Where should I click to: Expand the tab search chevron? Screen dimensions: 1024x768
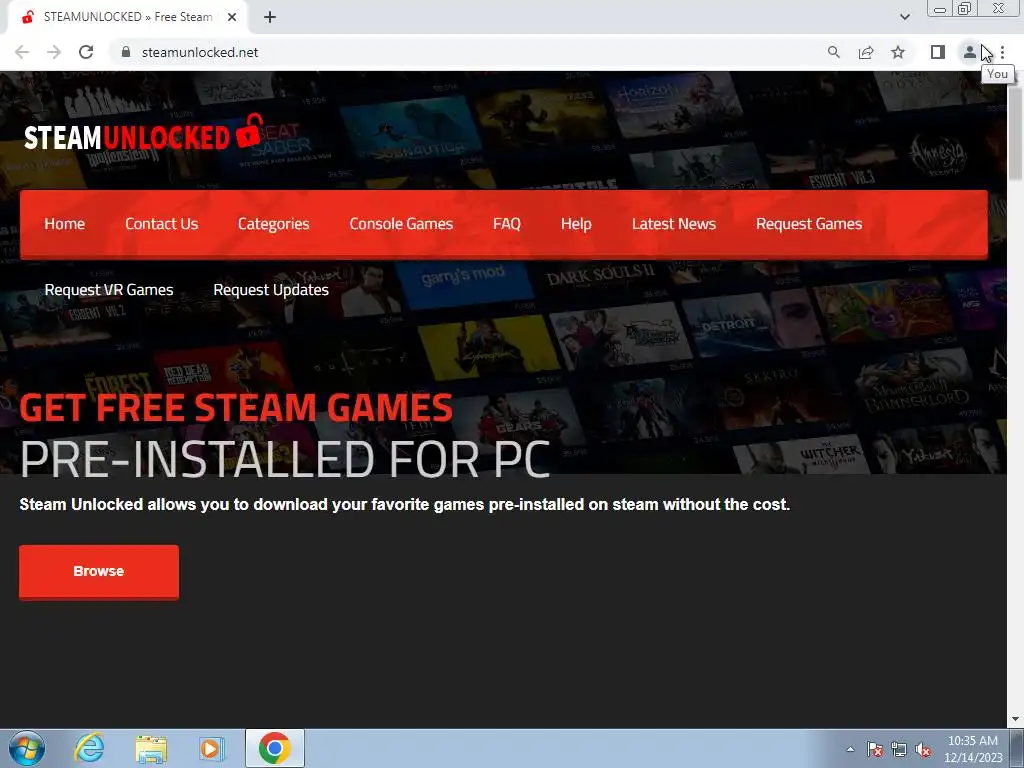[x=904, y=18]
